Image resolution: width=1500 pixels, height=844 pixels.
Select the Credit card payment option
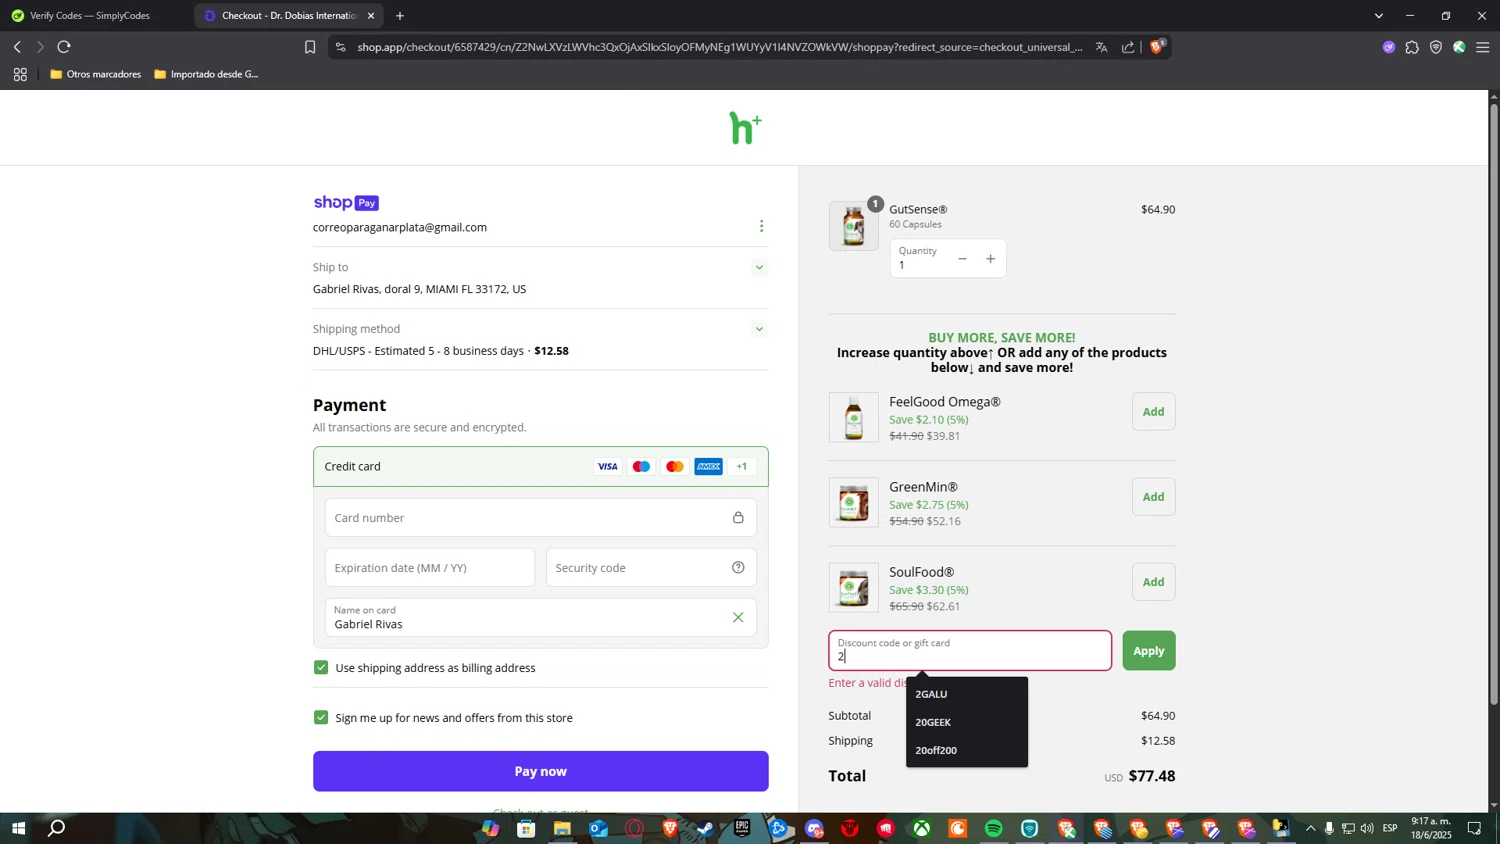click(x=541, y=467)
